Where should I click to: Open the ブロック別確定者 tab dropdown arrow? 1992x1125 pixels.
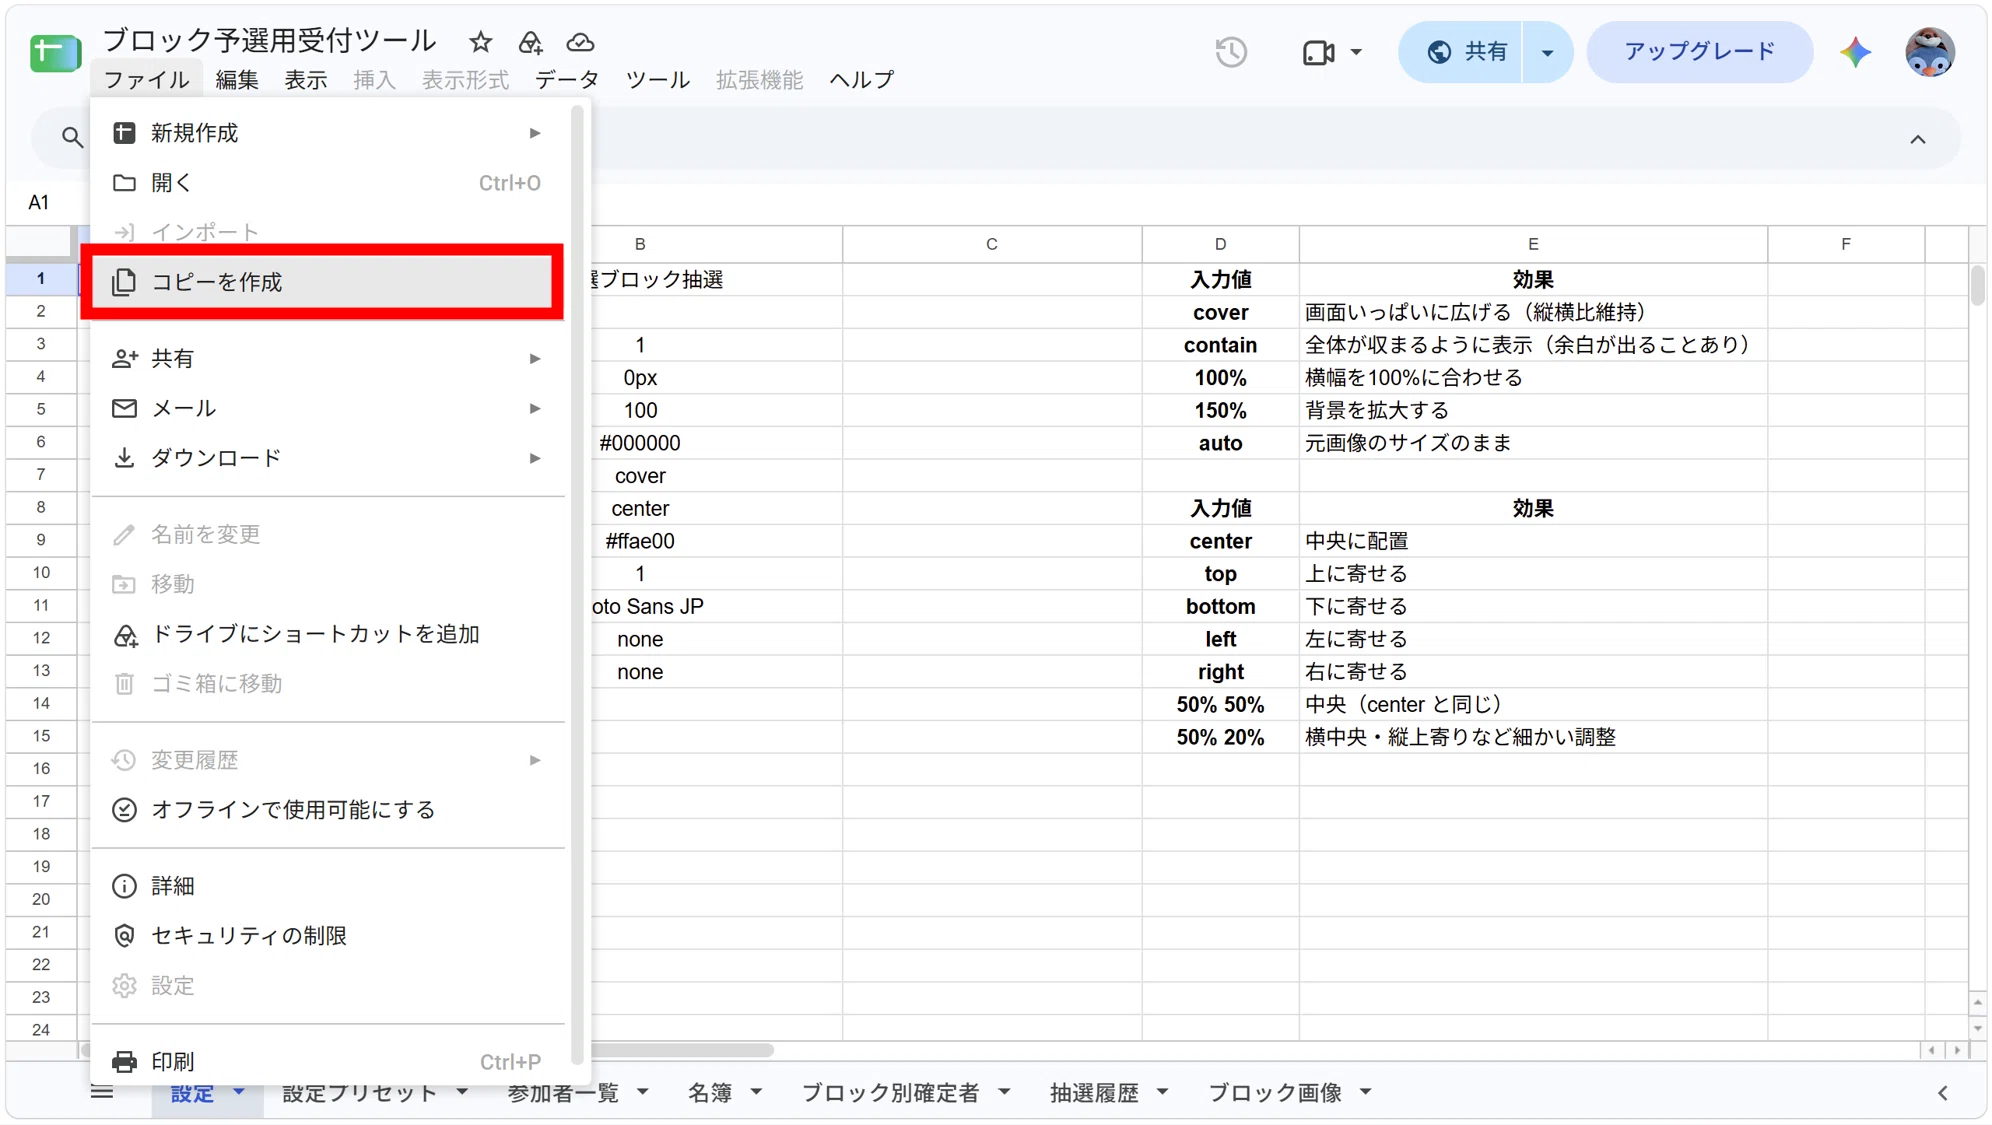(1003, 1092)
